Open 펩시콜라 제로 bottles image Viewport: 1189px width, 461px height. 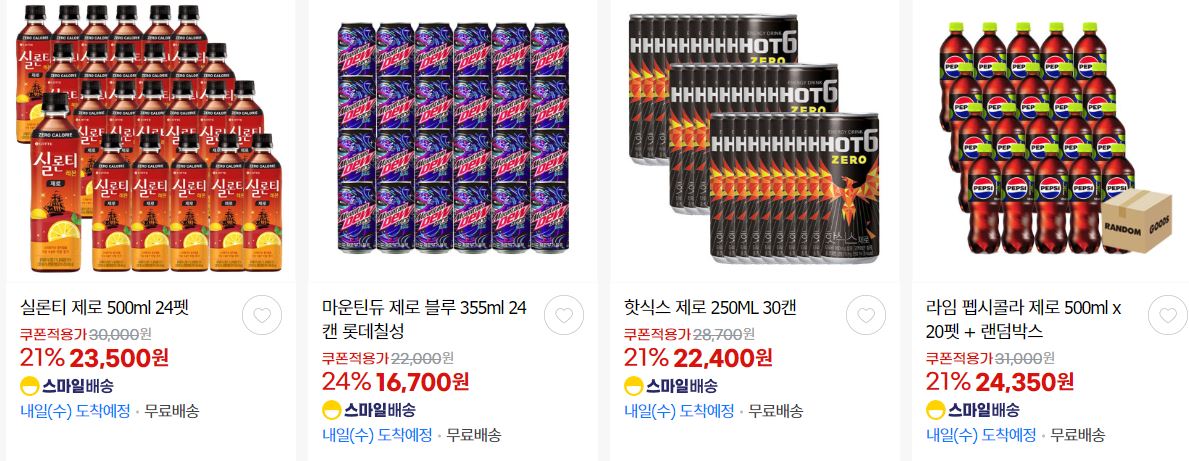coord(1056,138)
